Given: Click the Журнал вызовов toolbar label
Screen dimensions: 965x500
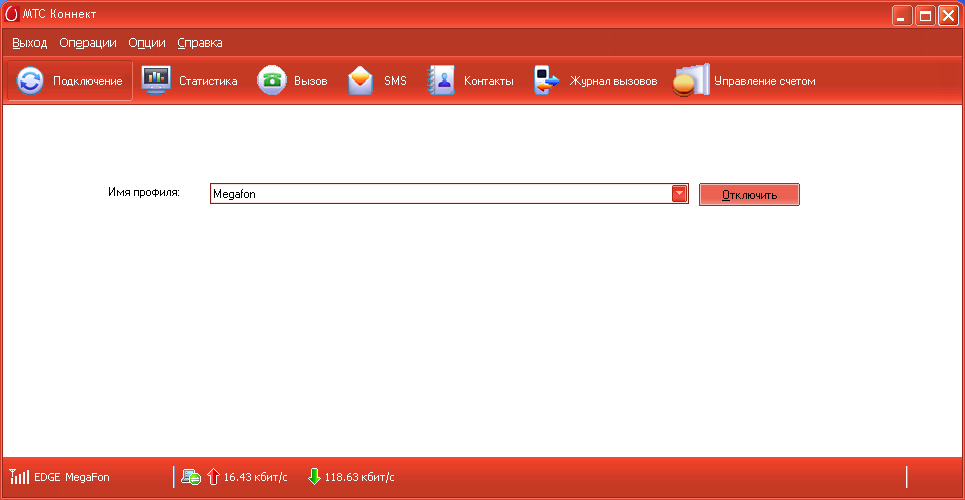Looking at the screenshot, I should click(x=613, y=81).
